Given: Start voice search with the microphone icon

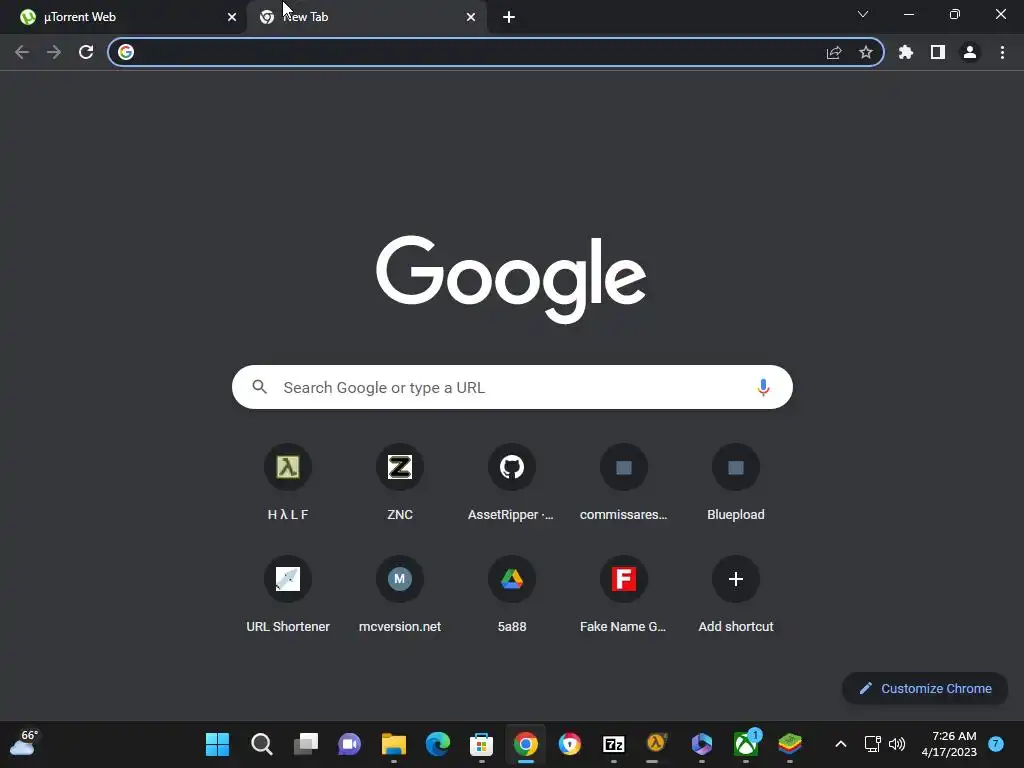Looking at the screenshot, I should (x=763, y=387).
